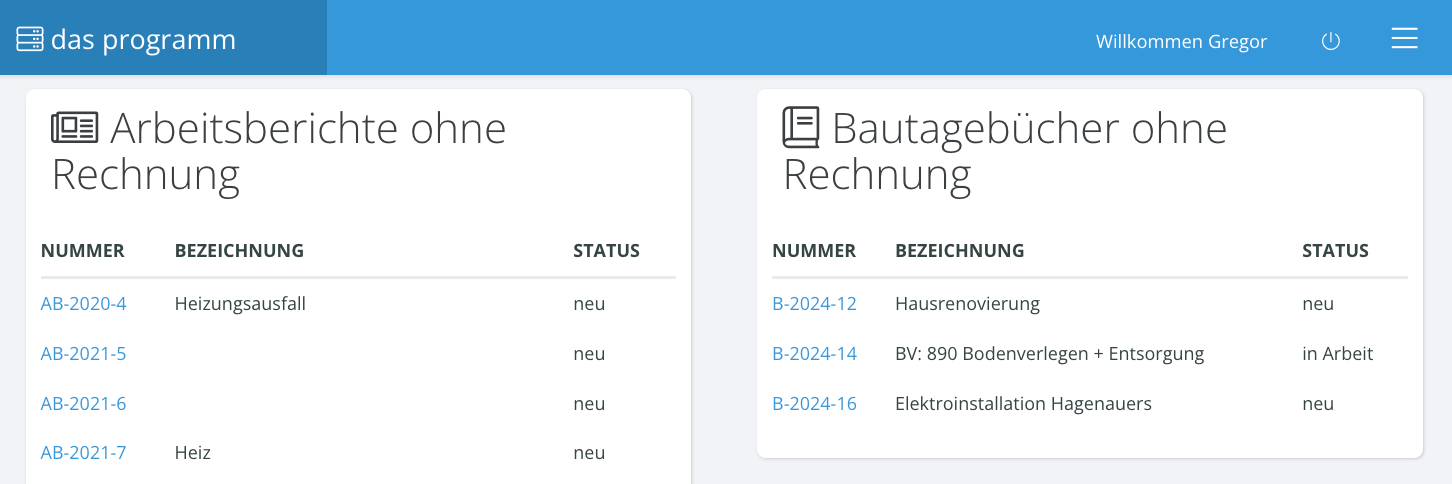Click the STATUS header in Bautagebücher table
Viewport: 1452px width, 484px height.
pos(1335,251)
